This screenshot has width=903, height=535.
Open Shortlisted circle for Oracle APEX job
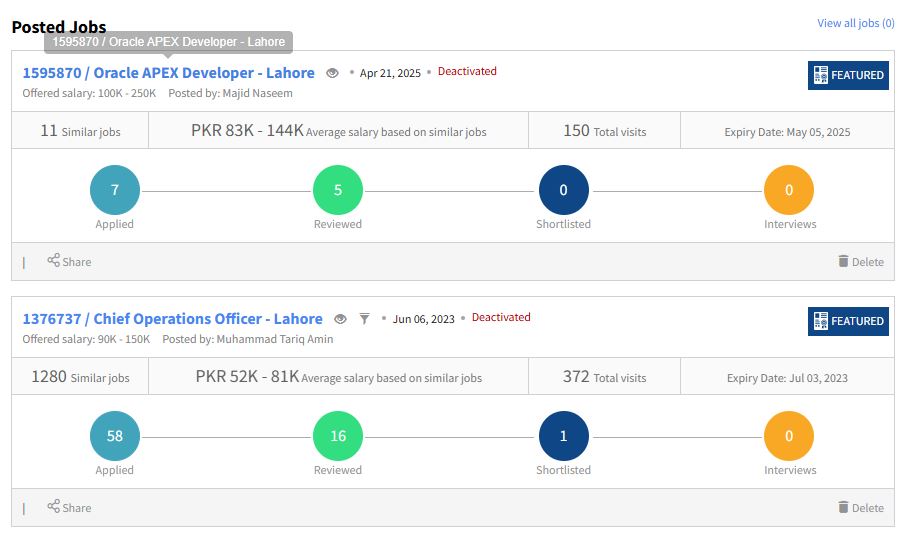tap(563, 190)
